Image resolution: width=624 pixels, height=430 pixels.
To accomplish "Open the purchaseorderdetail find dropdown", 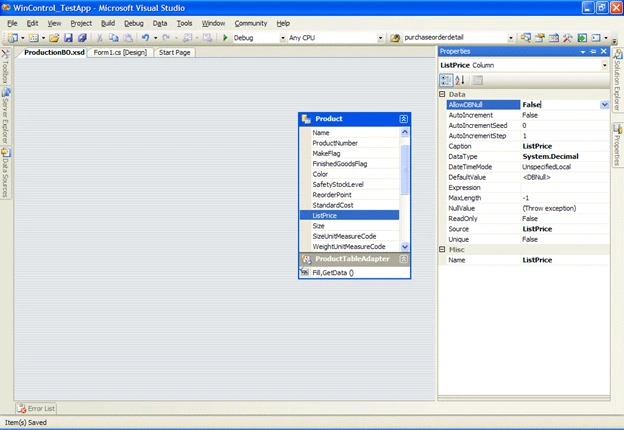I will coord(511,38).
